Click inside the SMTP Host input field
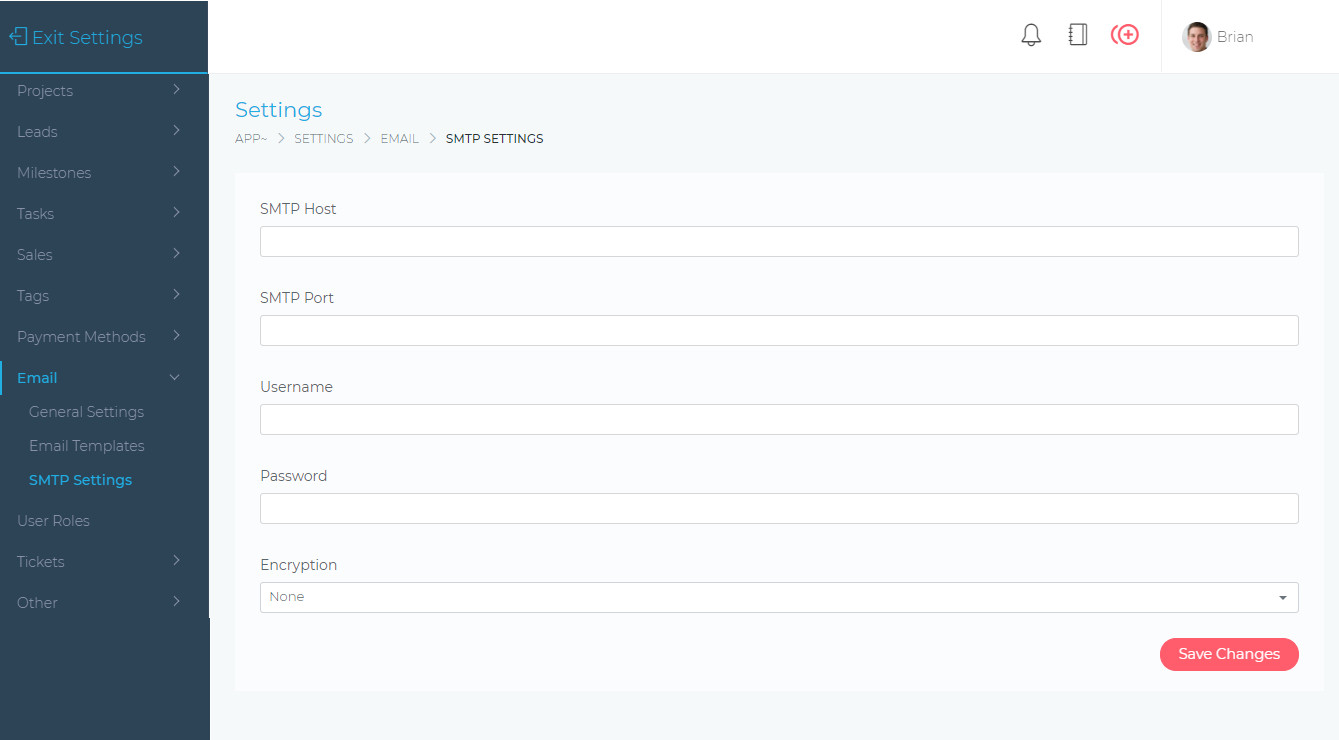This screenshot has height=740, width=1339. [779, 241]
